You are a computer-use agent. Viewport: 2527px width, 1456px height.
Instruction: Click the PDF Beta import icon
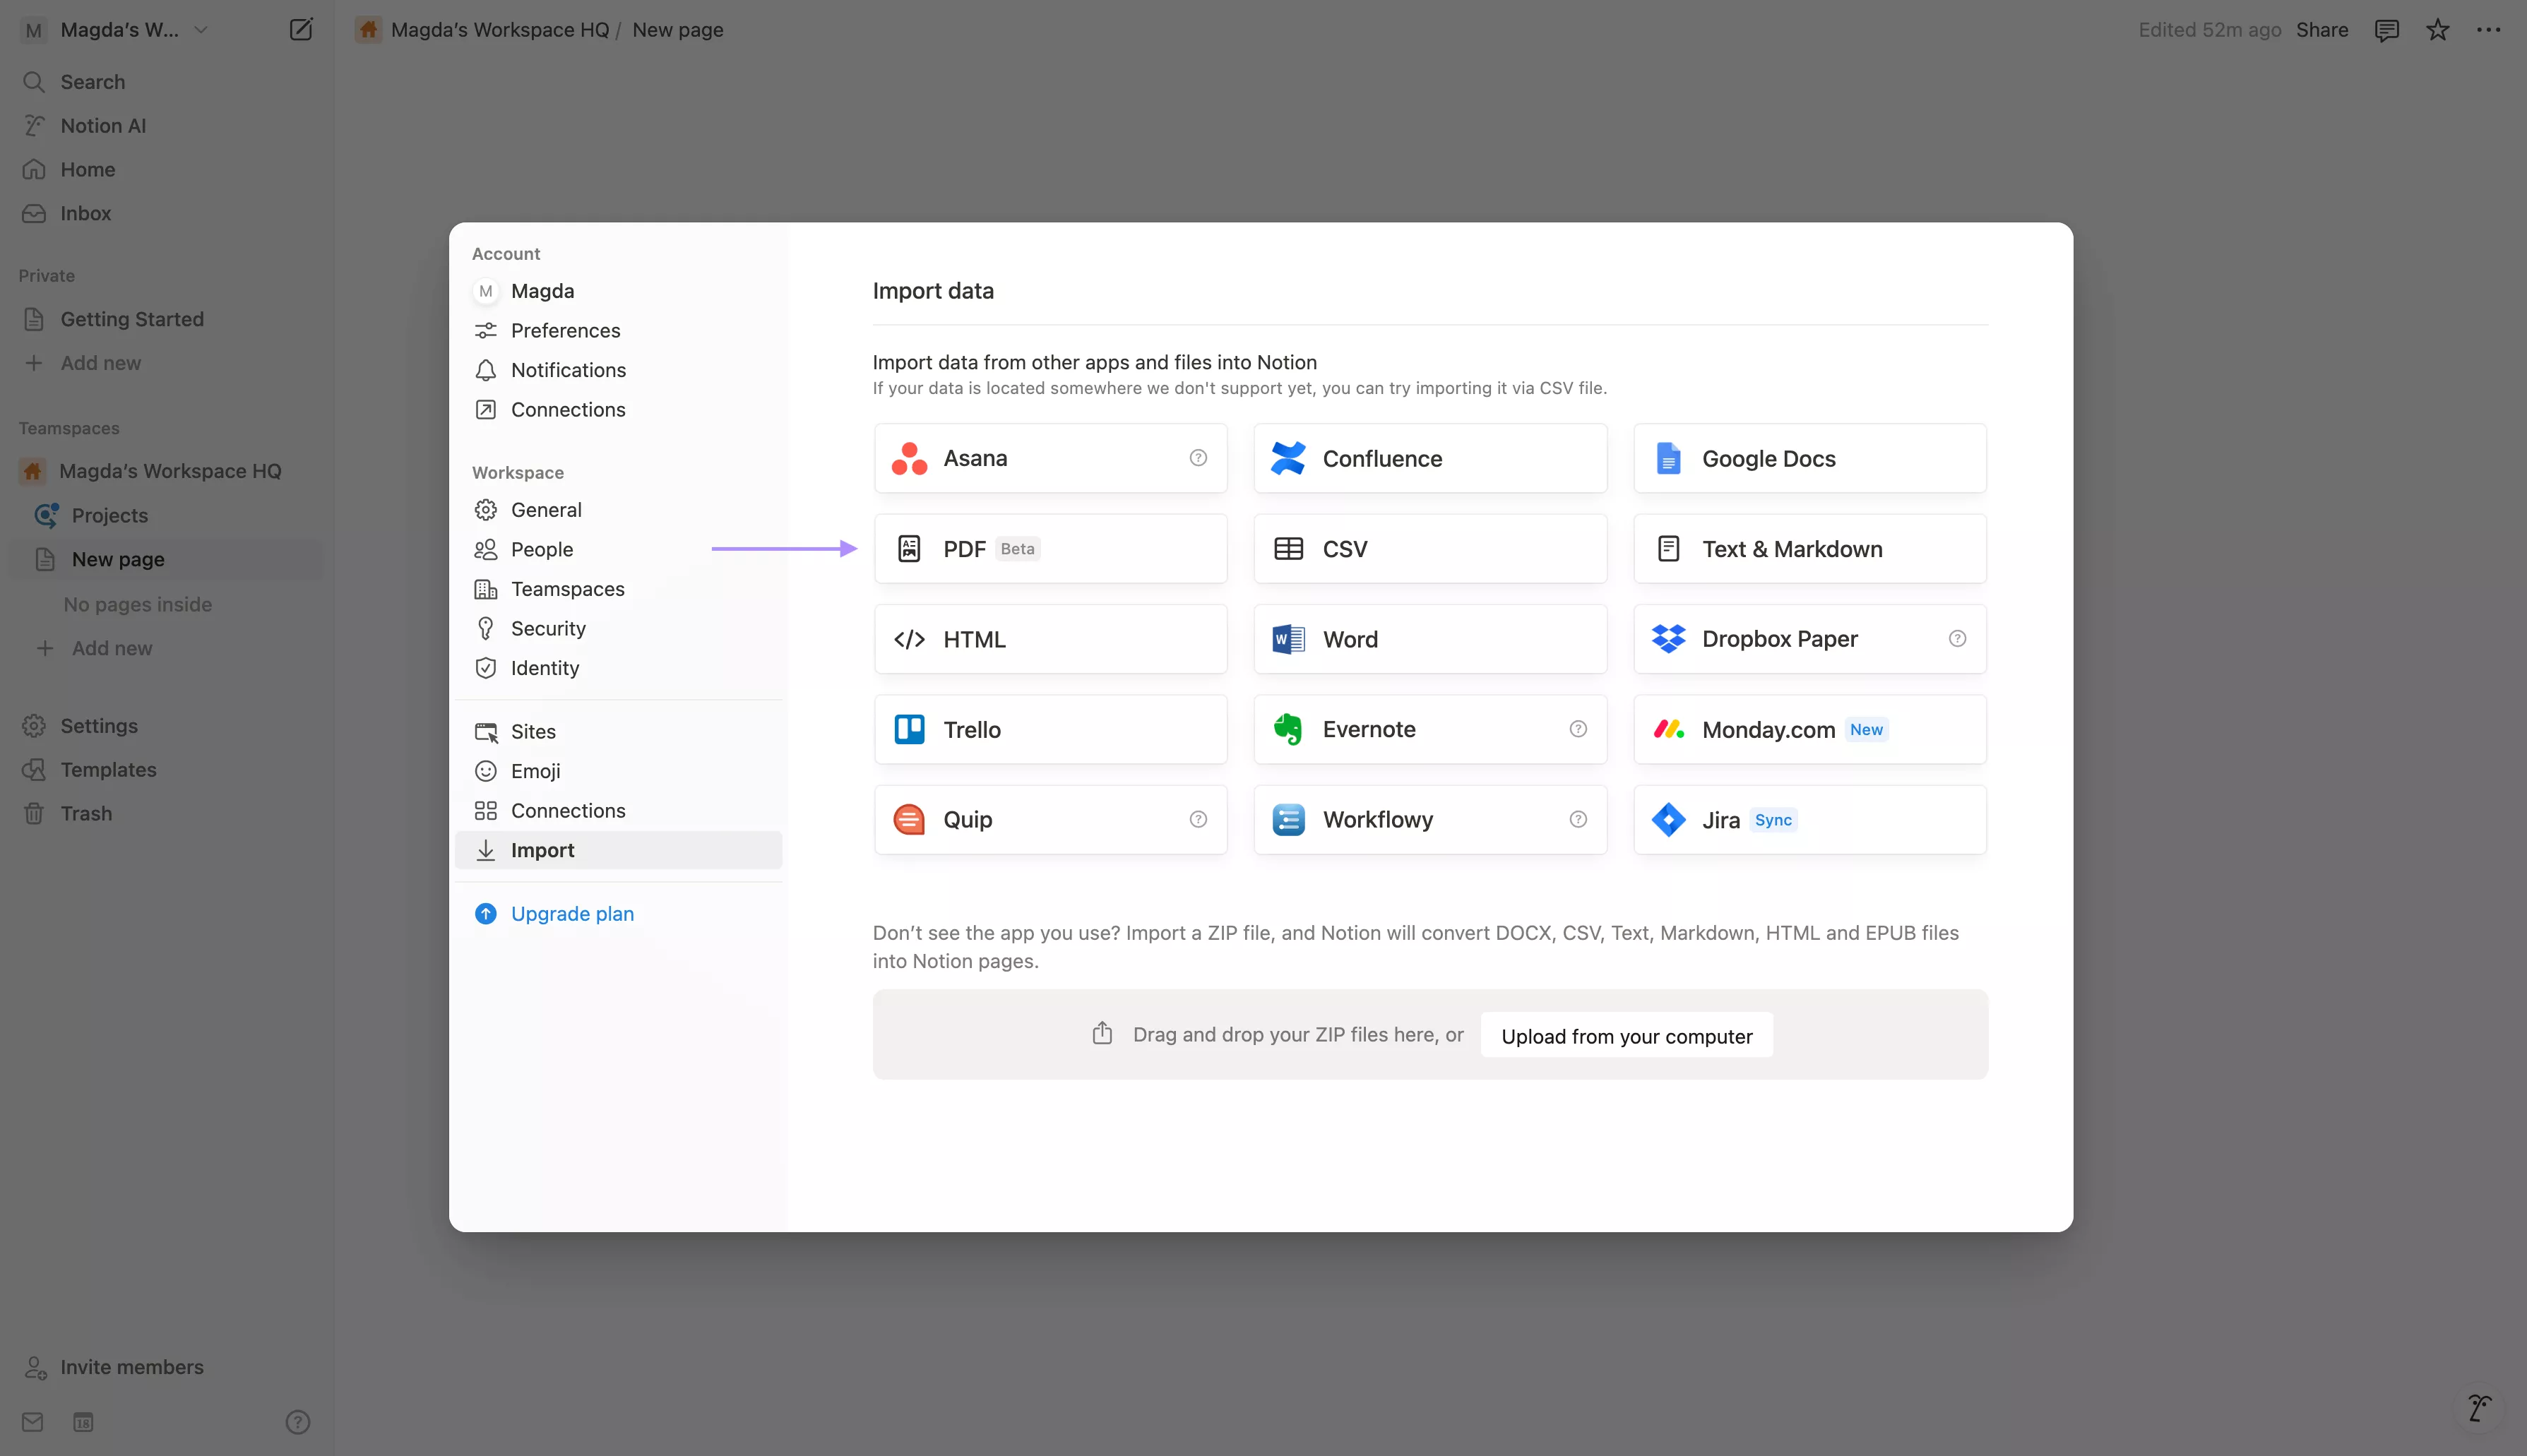click(908, 548)
